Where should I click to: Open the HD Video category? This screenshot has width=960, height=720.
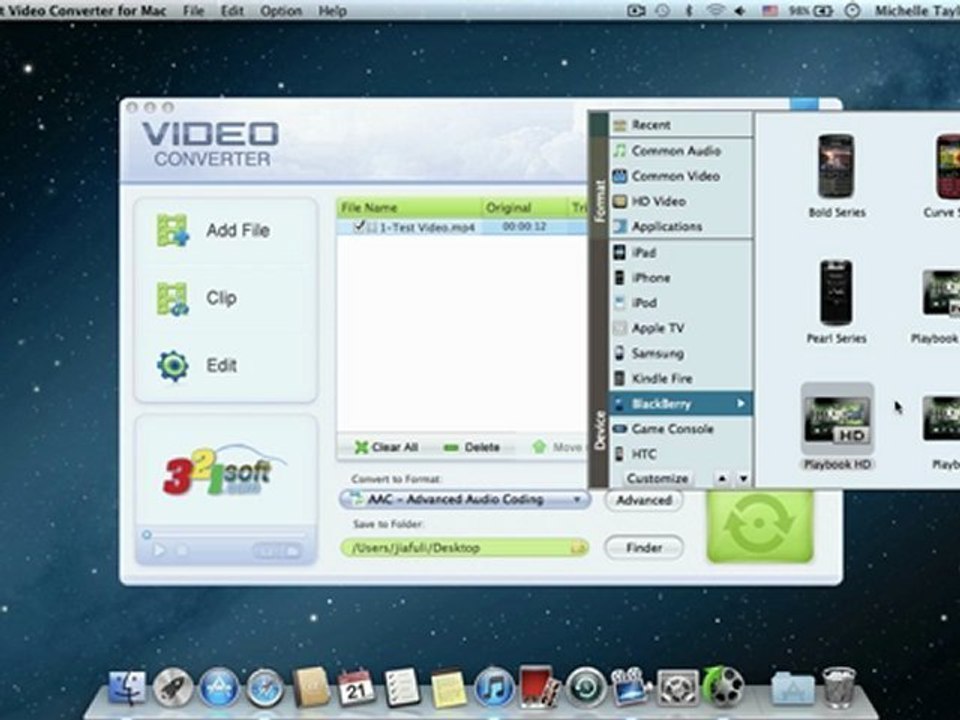pos(681,201)
